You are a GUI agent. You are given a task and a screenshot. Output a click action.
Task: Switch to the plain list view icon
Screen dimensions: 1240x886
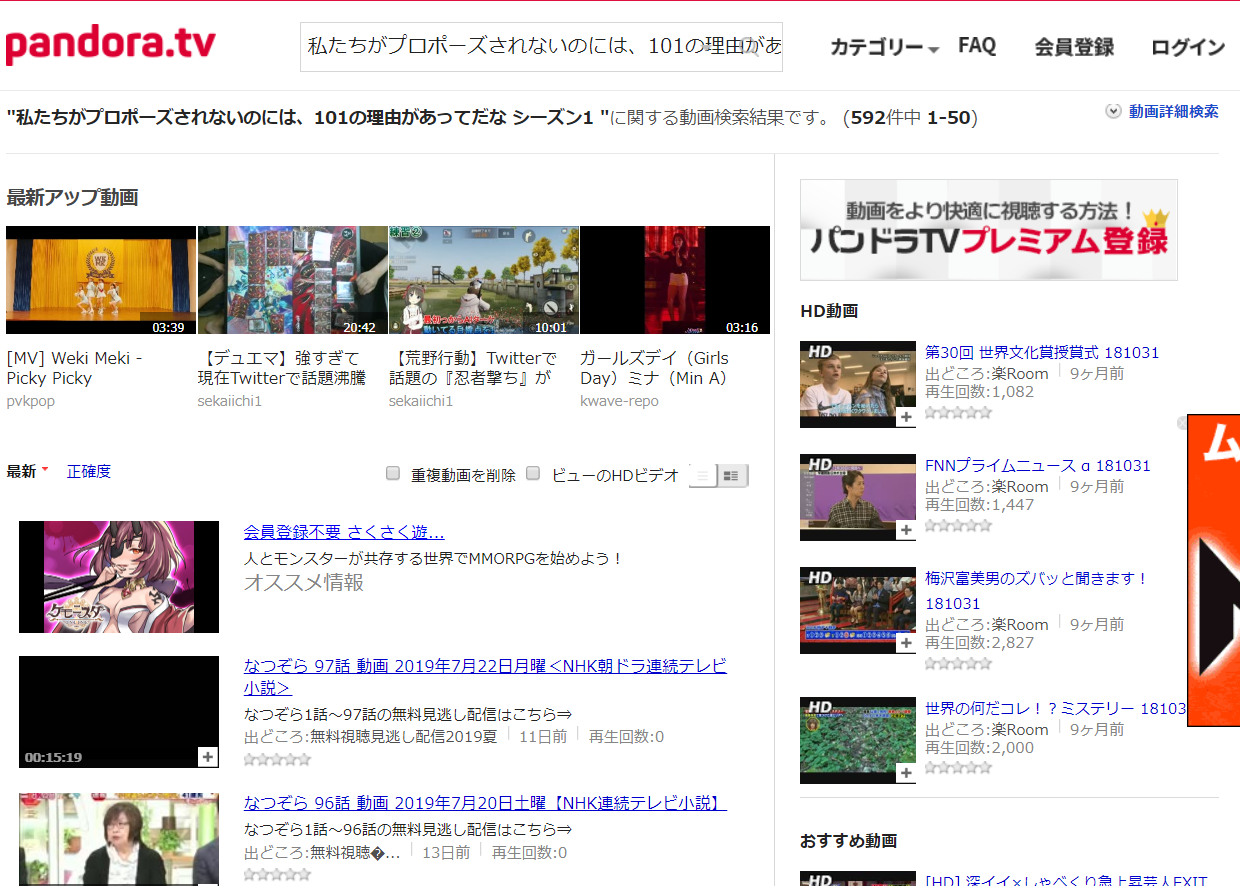pyautogui.click(x=704, y=476)
